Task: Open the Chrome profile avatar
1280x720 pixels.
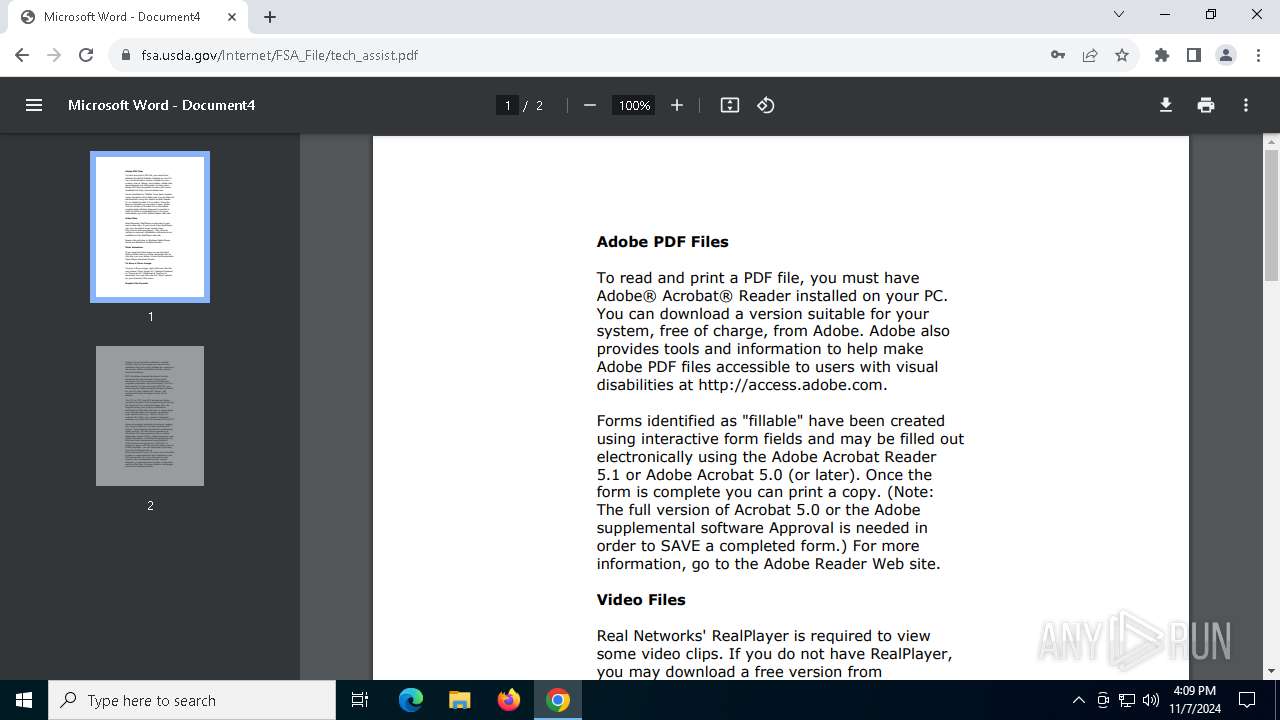Action: pos(1226,55)
